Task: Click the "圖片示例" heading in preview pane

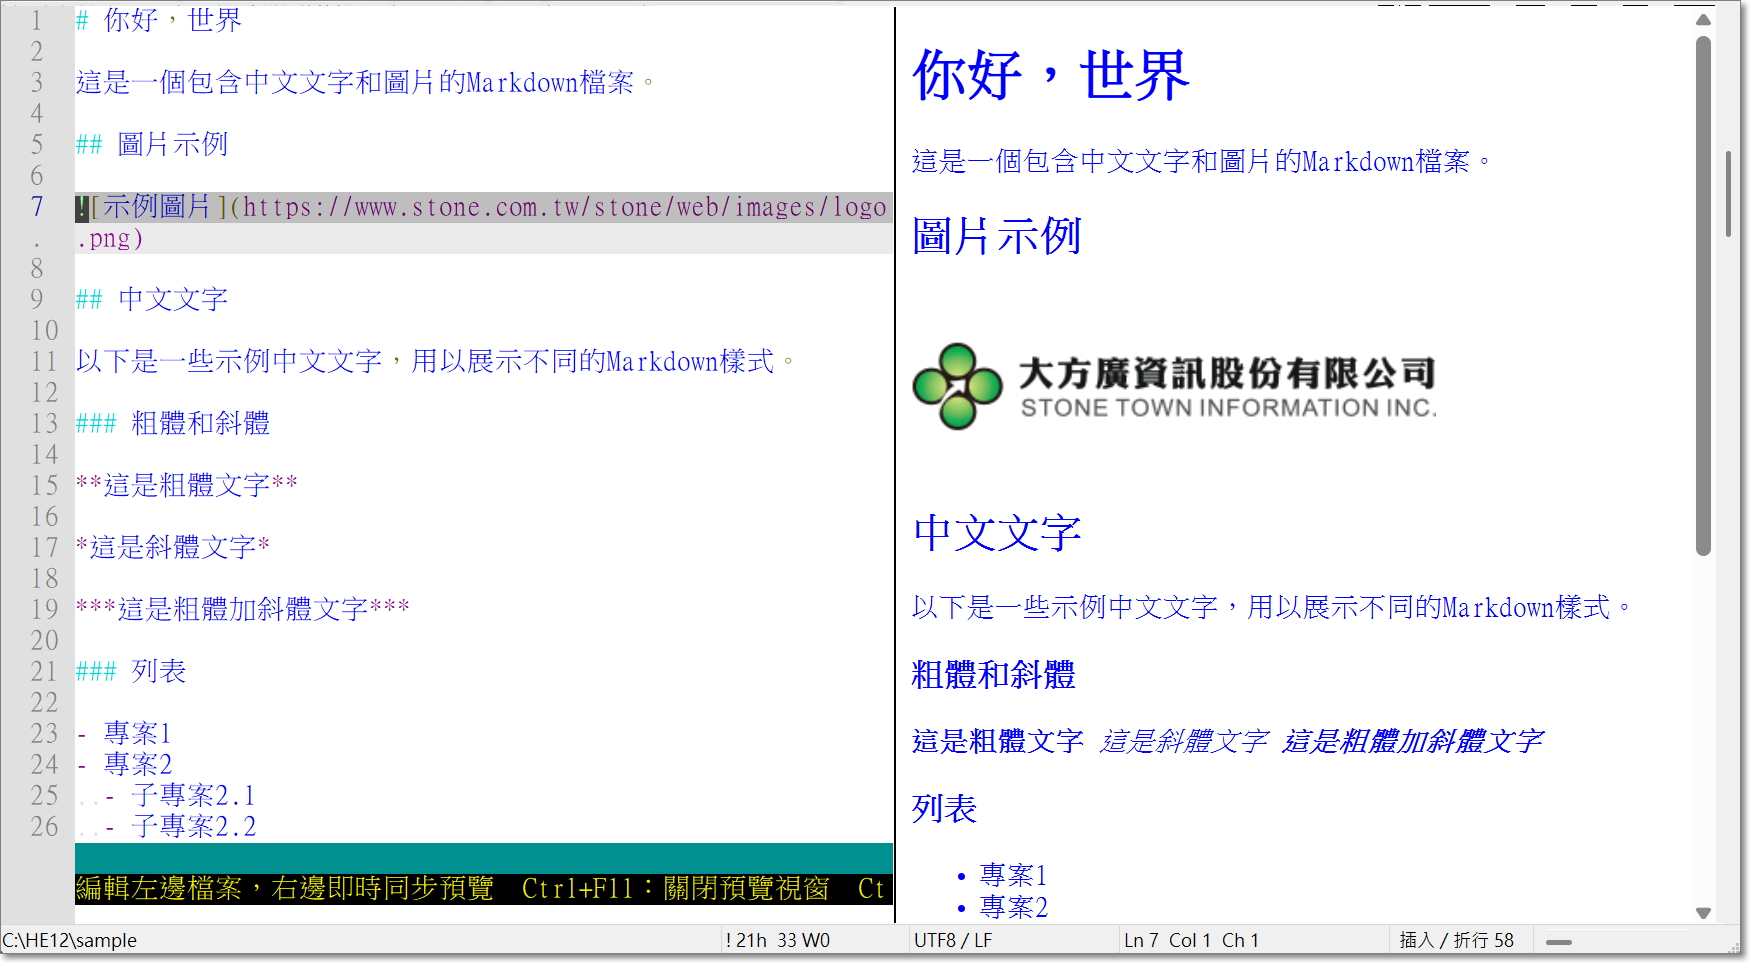Action: pyautogui.click(x=997, y=237)
